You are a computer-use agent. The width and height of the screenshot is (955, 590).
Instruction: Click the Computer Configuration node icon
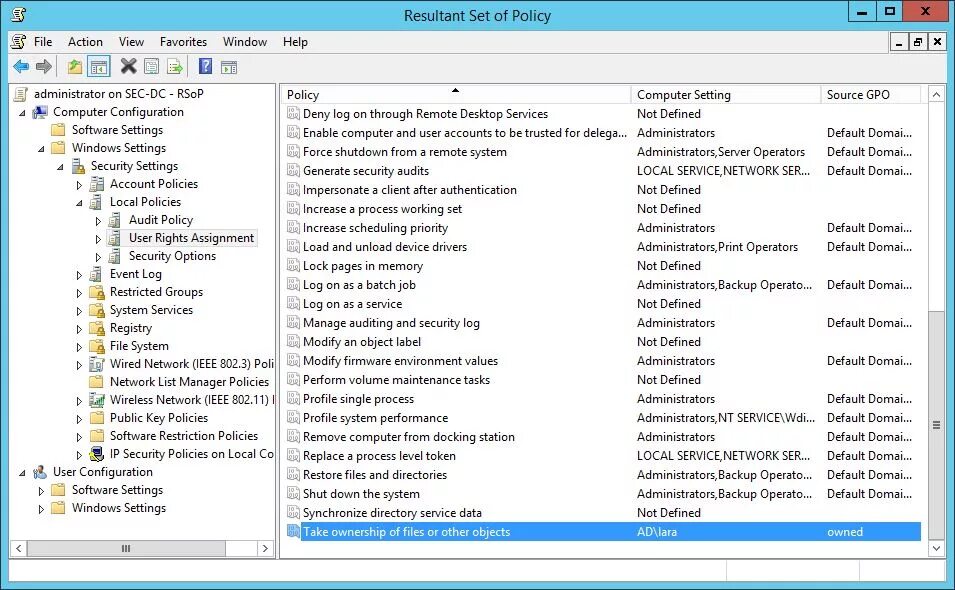pyautogui.click(x=40, y=112)
